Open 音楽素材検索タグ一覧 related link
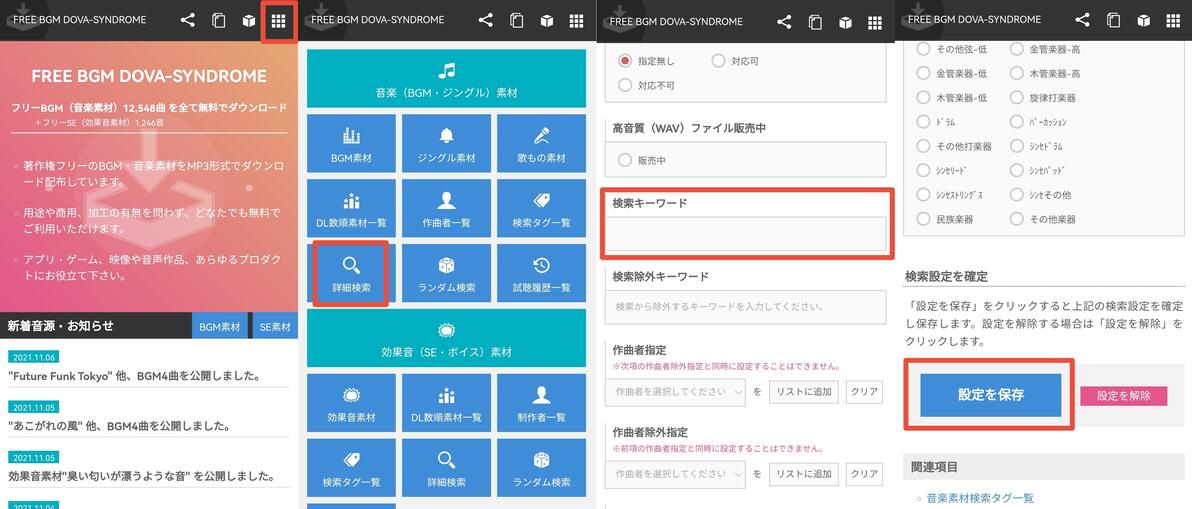Viewport: 1192px width, 509px height. (x=980, y=498)
